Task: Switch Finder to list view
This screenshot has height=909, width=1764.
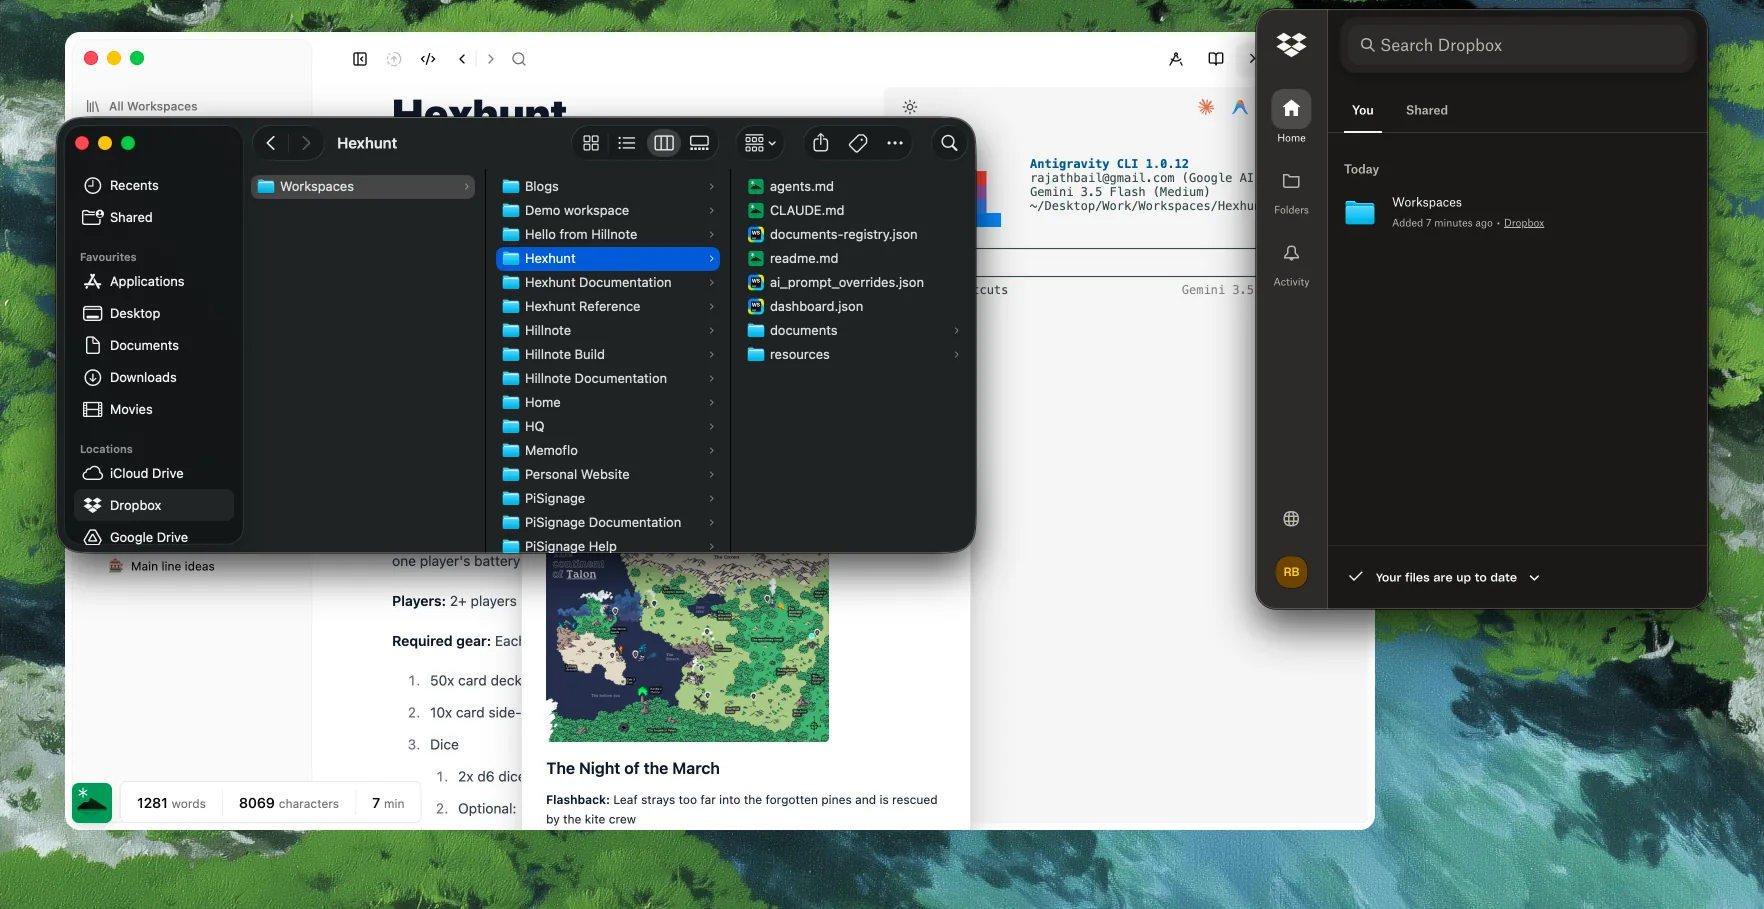Action: point(627,143)
